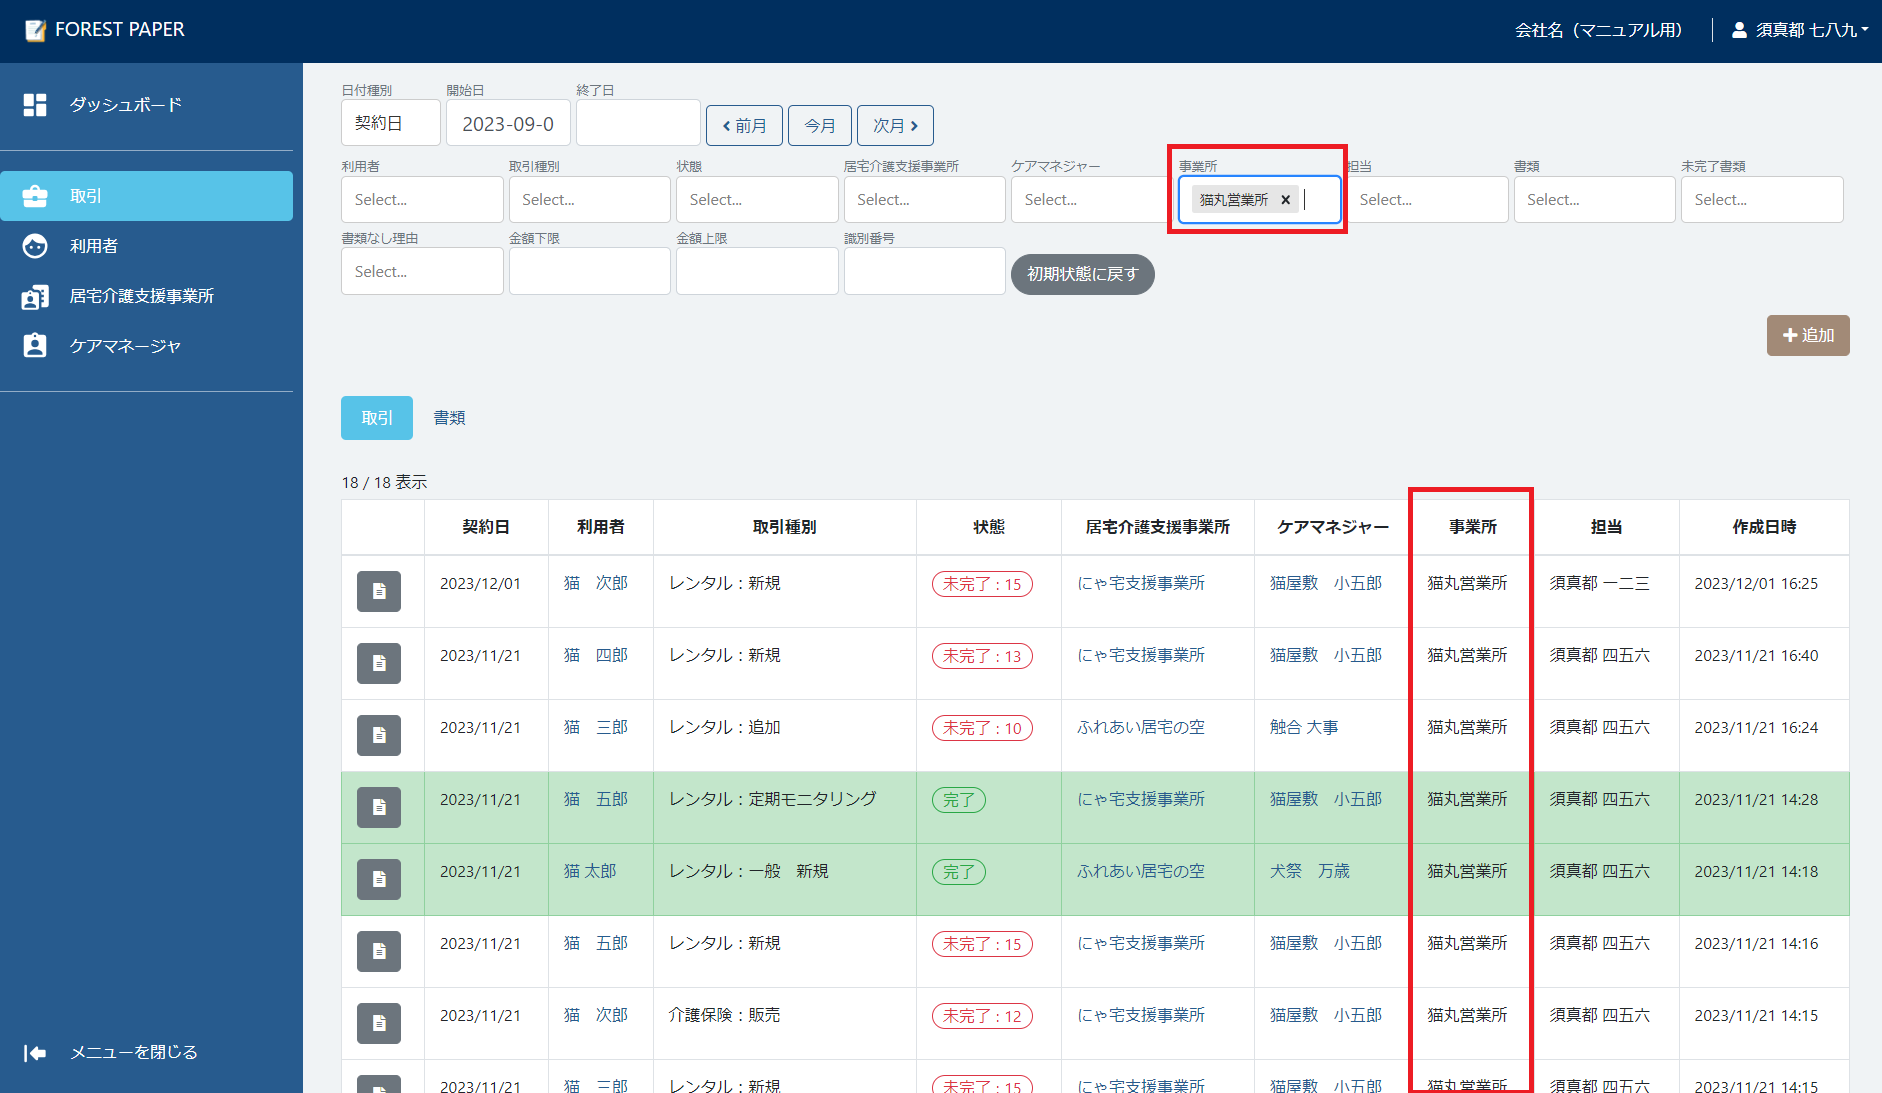The height and width of the screenshot is (1093, 1882).
Task: Click the 終了日 end date field
Action: click(637, 124)
